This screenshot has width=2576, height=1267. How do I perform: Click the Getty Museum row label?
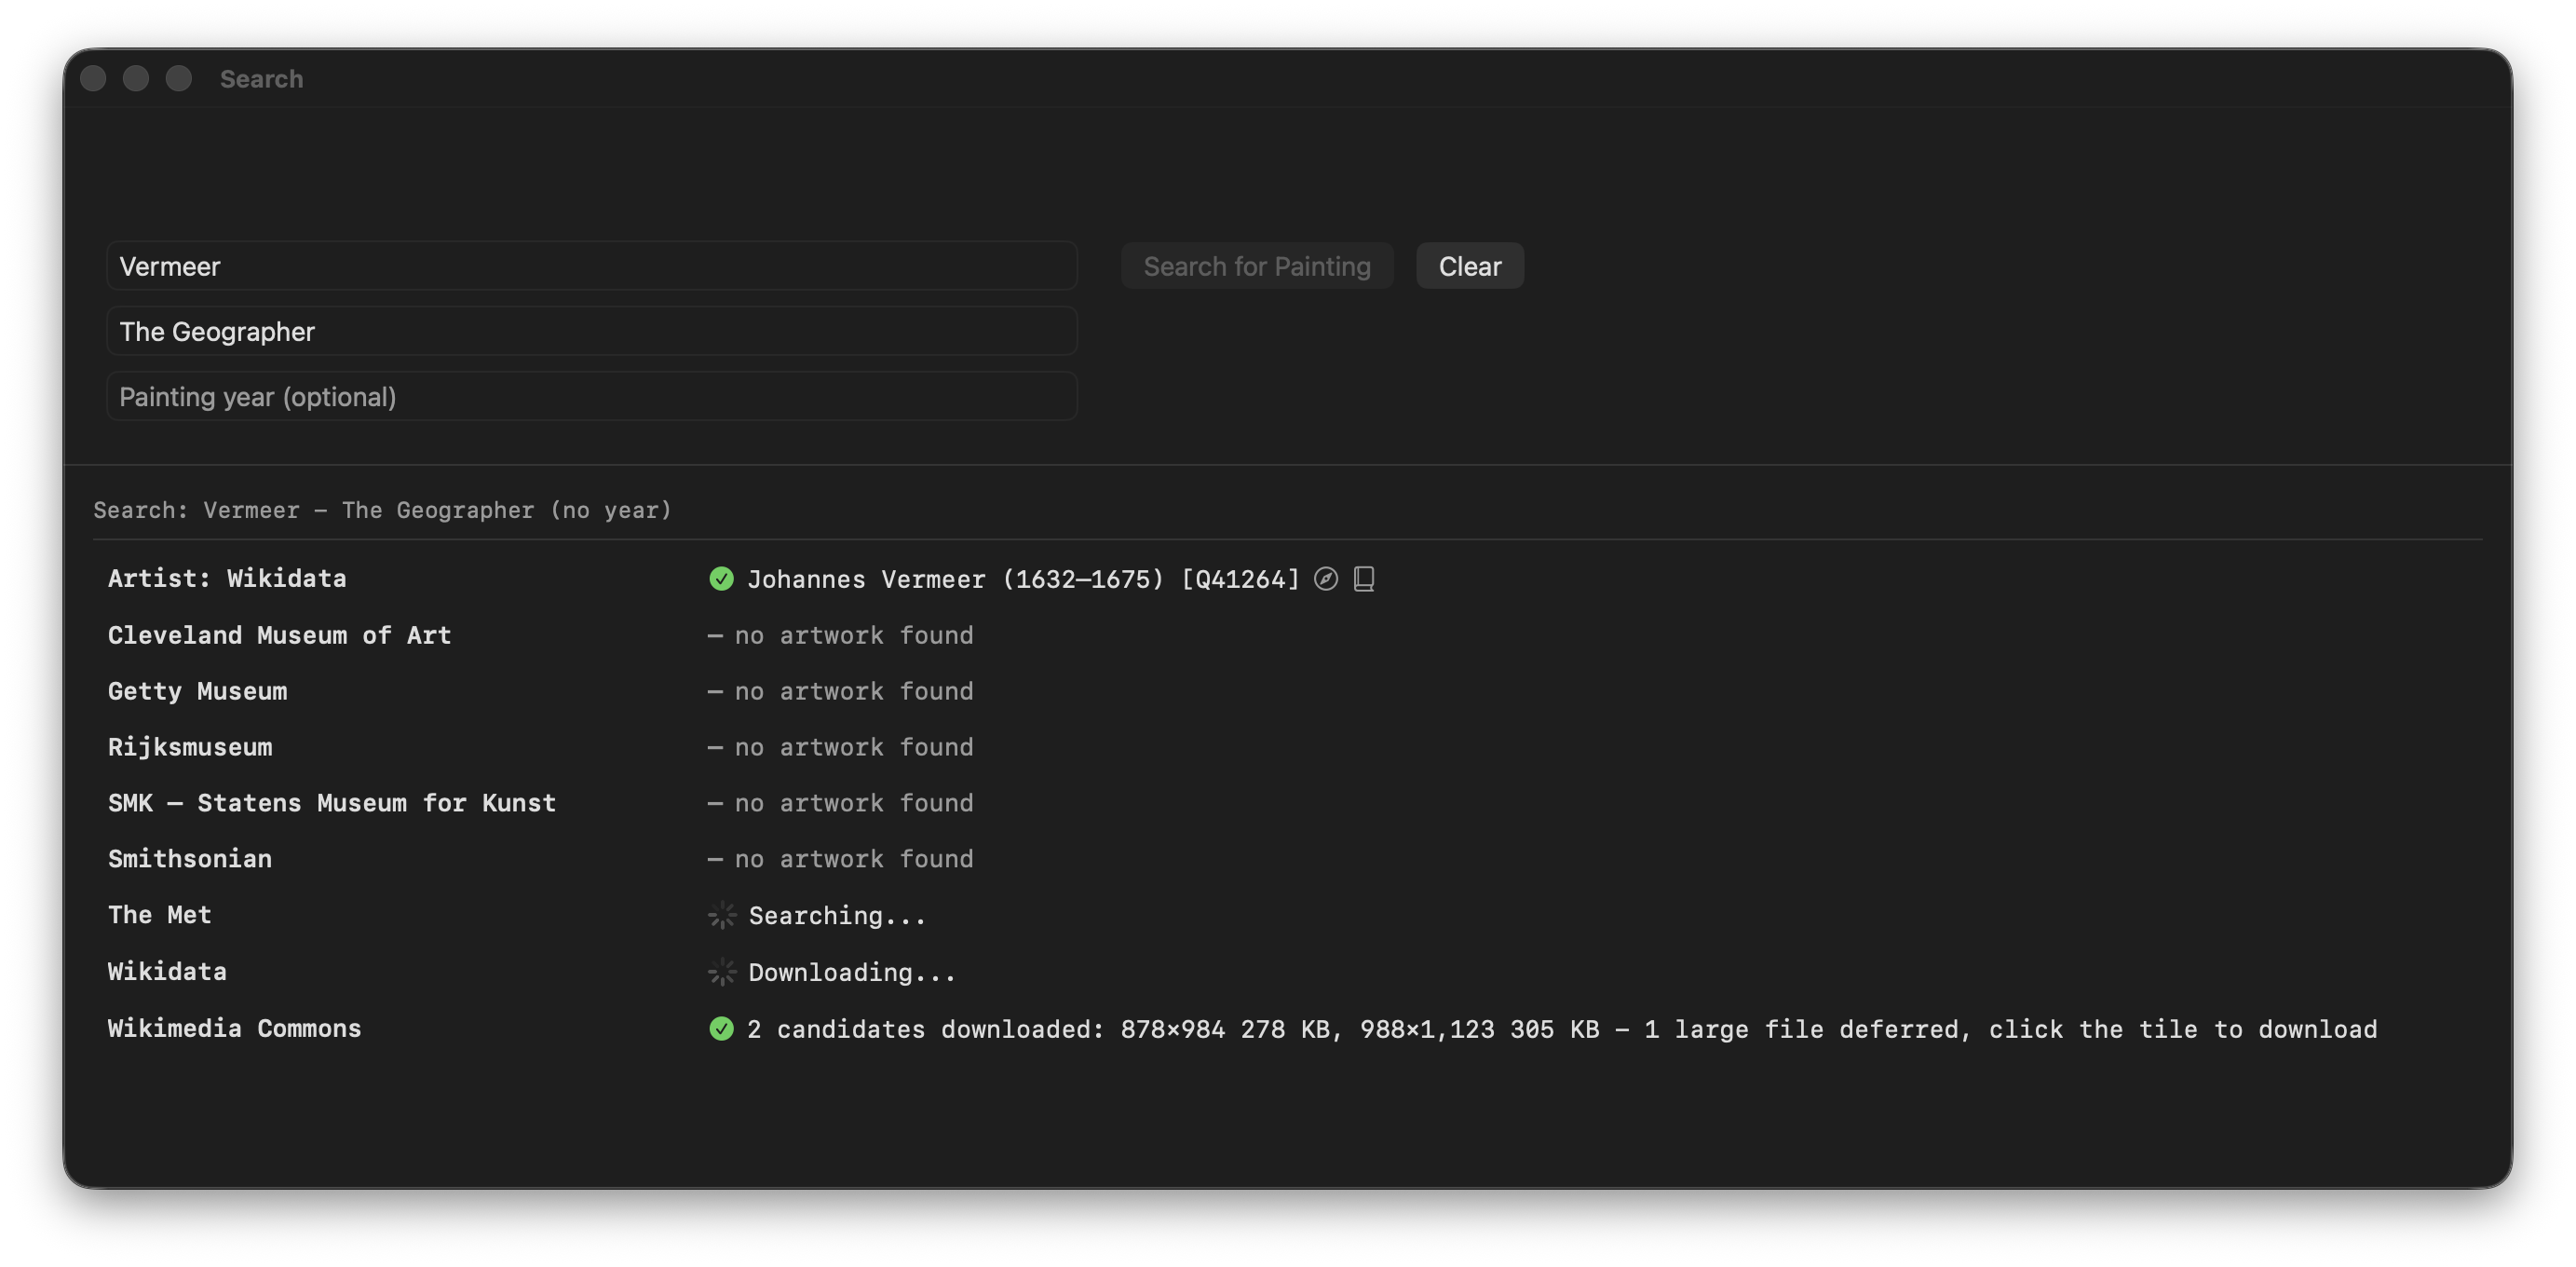click(197, 691)
